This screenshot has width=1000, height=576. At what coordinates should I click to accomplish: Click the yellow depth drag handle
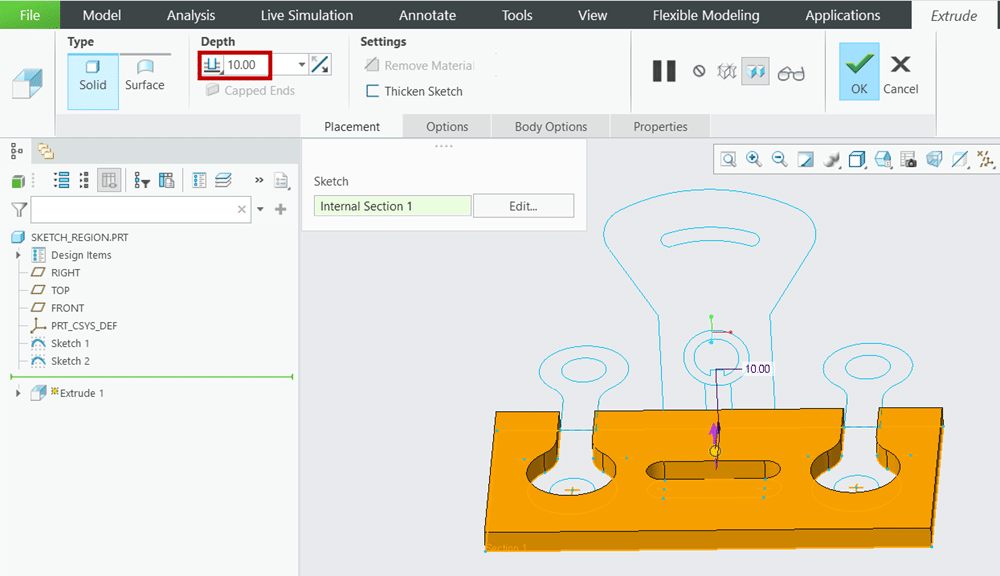click(715, 451)
